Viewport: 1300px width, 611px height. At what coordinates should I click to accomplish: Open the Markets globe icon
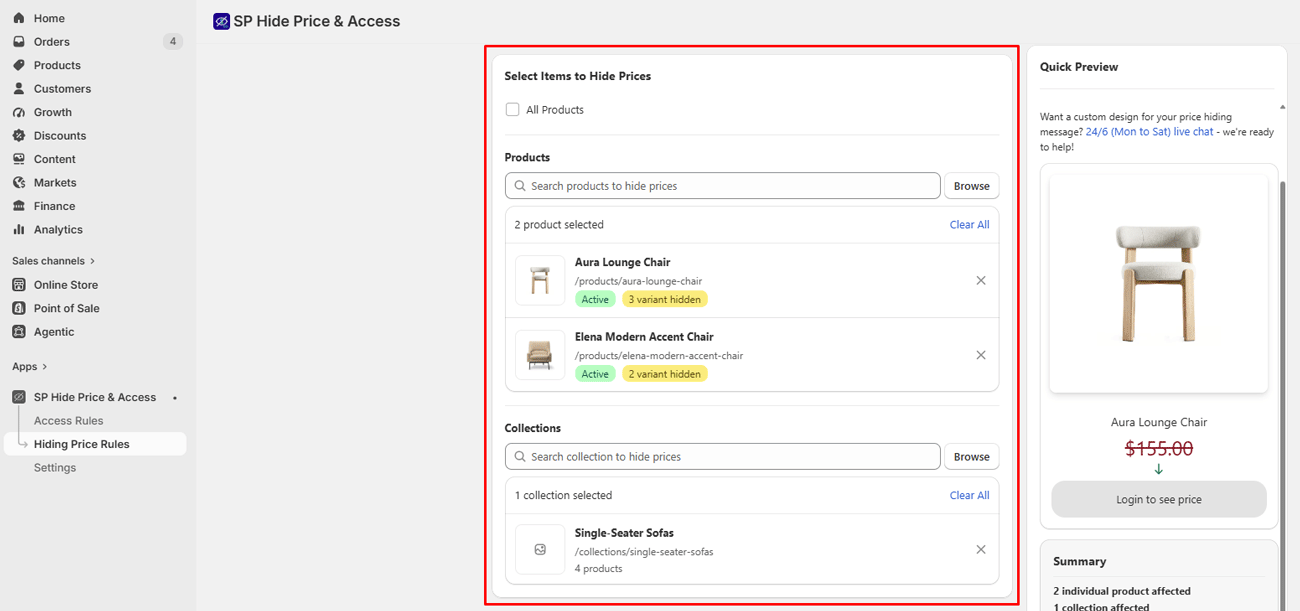[x=19, y=183]
